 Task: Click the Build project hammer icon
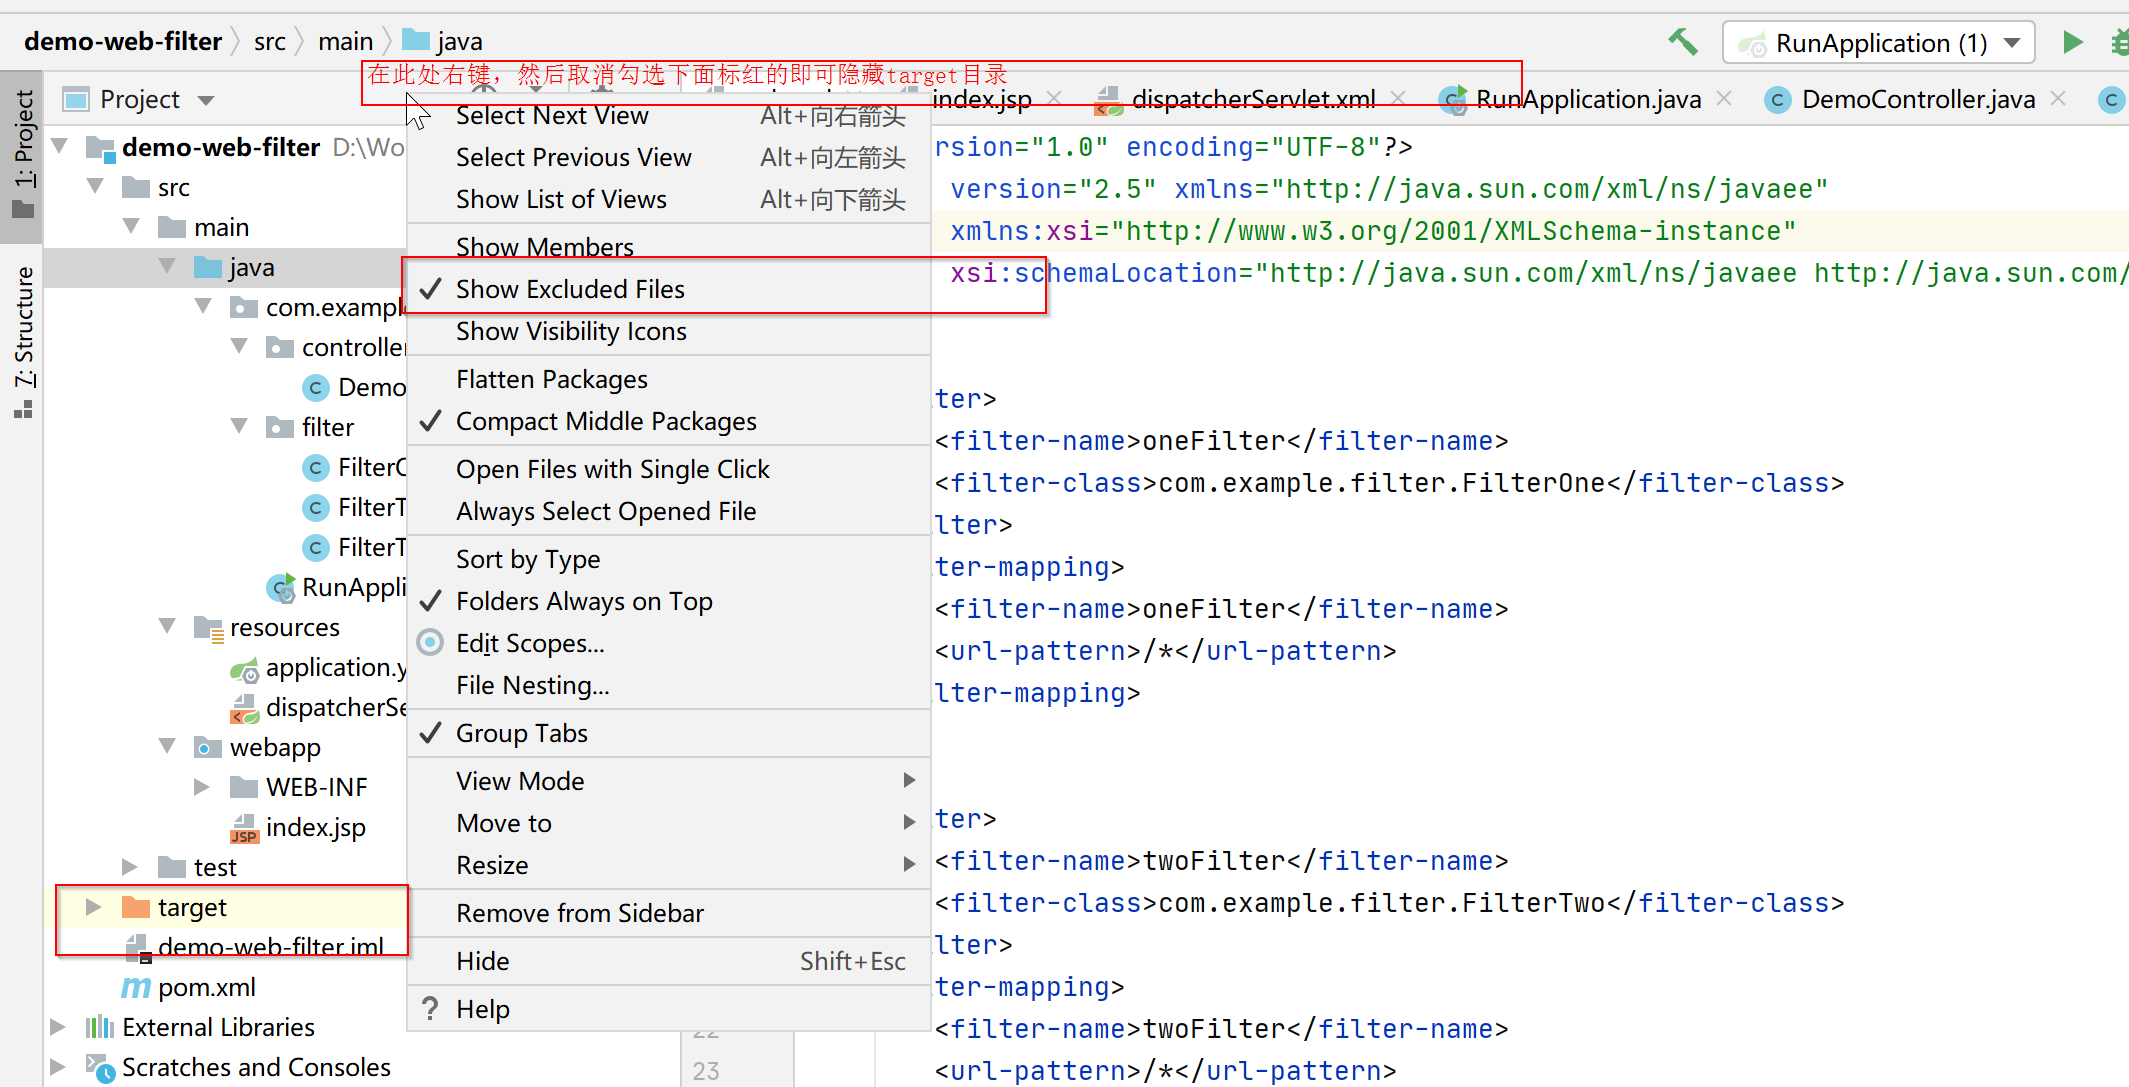(1683, 42)
